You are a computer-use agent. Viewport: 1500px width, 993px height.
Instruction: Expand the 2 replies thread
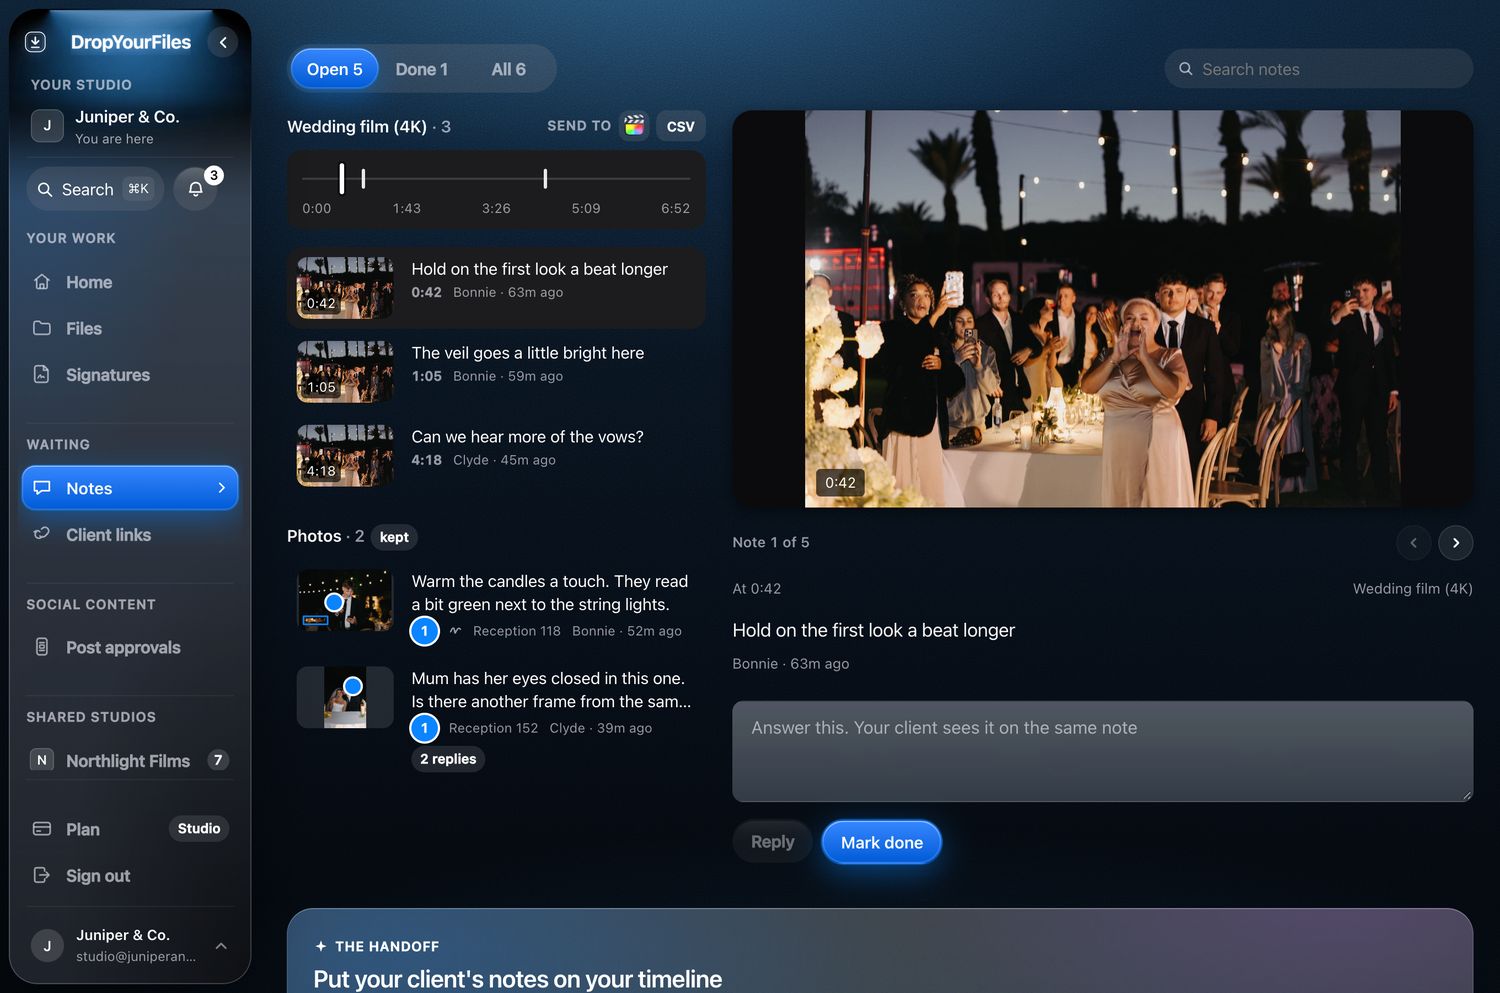click(x=448, y=759)
